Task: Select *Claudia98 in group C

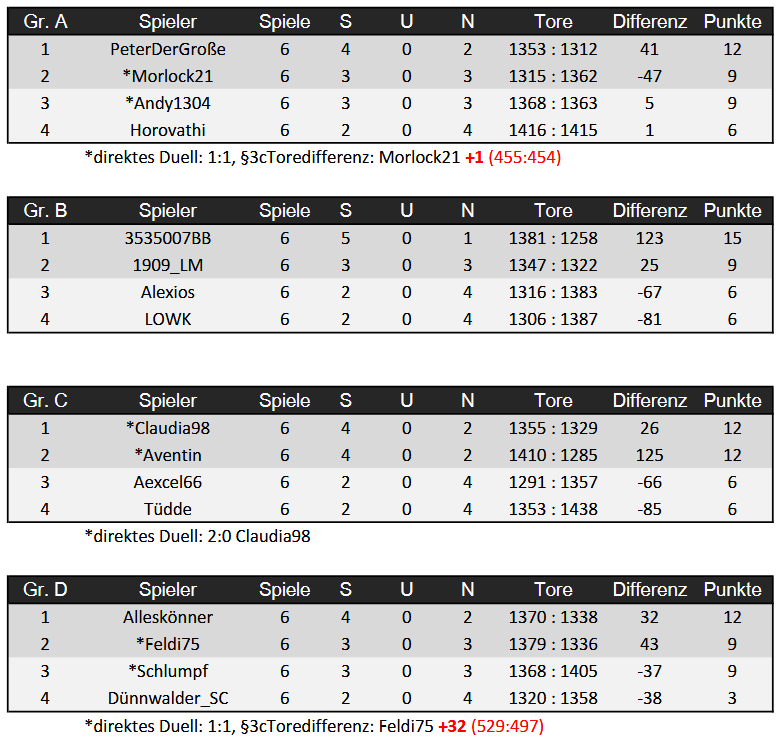Action: (x=168, y=428)
